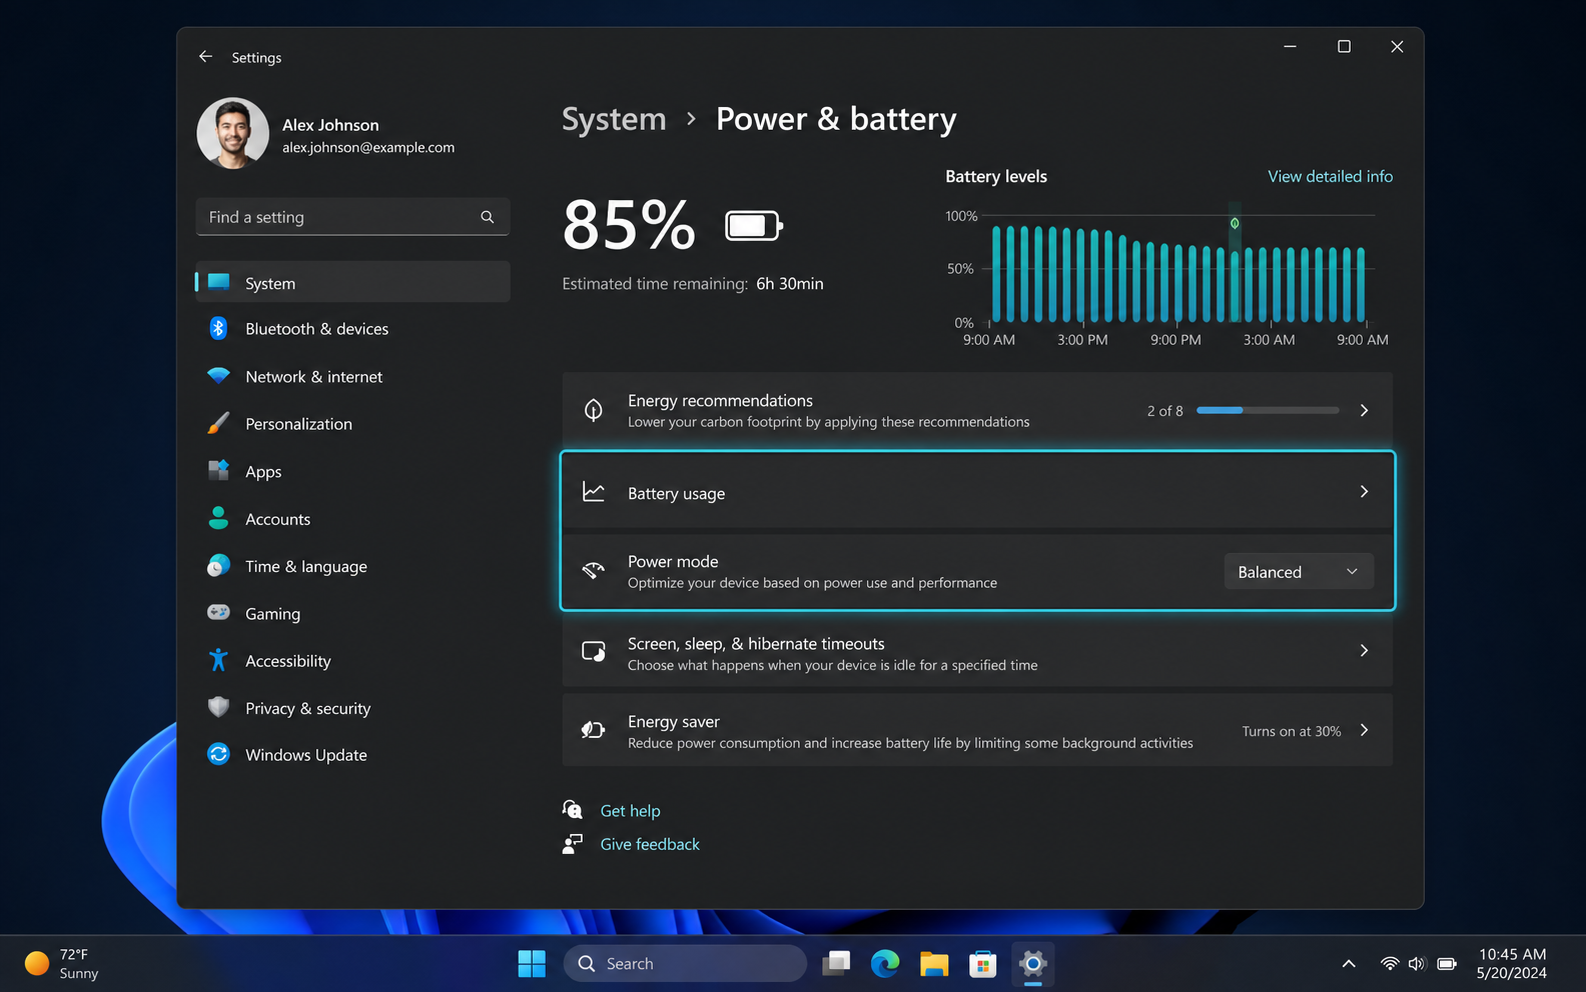
Task: Click View detailed info link
Action: (x=1330, y=176)
